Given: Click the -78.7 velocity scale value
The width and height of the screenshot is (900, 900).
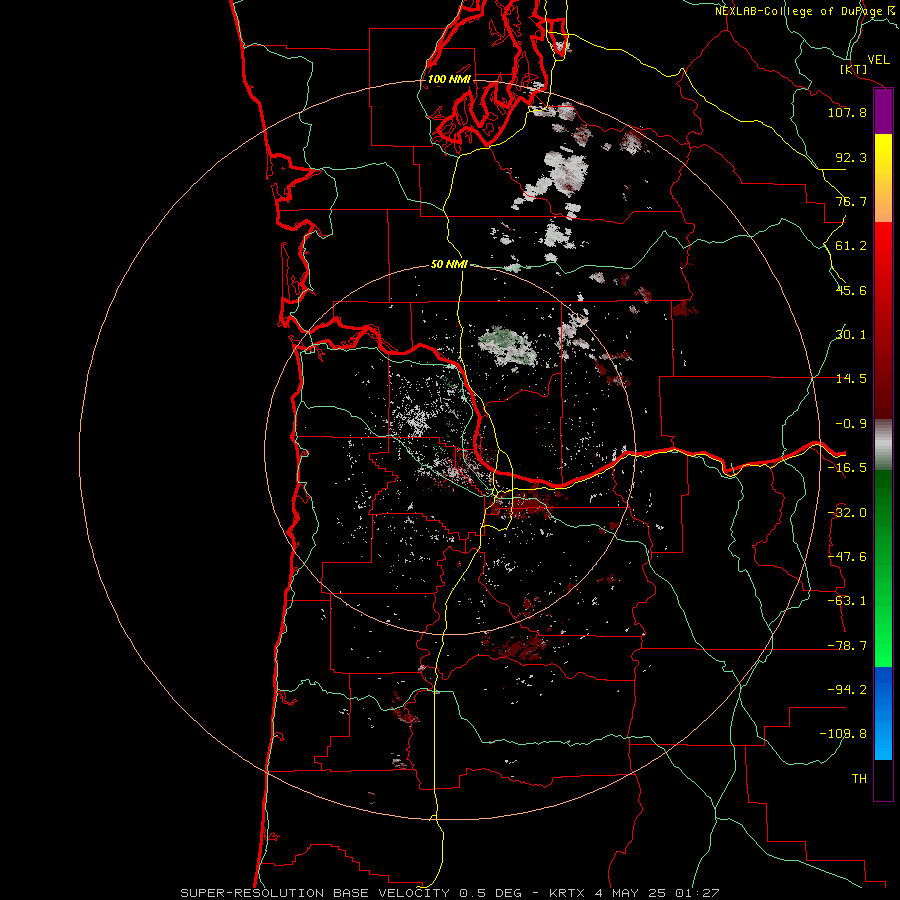Looking at the screenshot, I should 847,646.
